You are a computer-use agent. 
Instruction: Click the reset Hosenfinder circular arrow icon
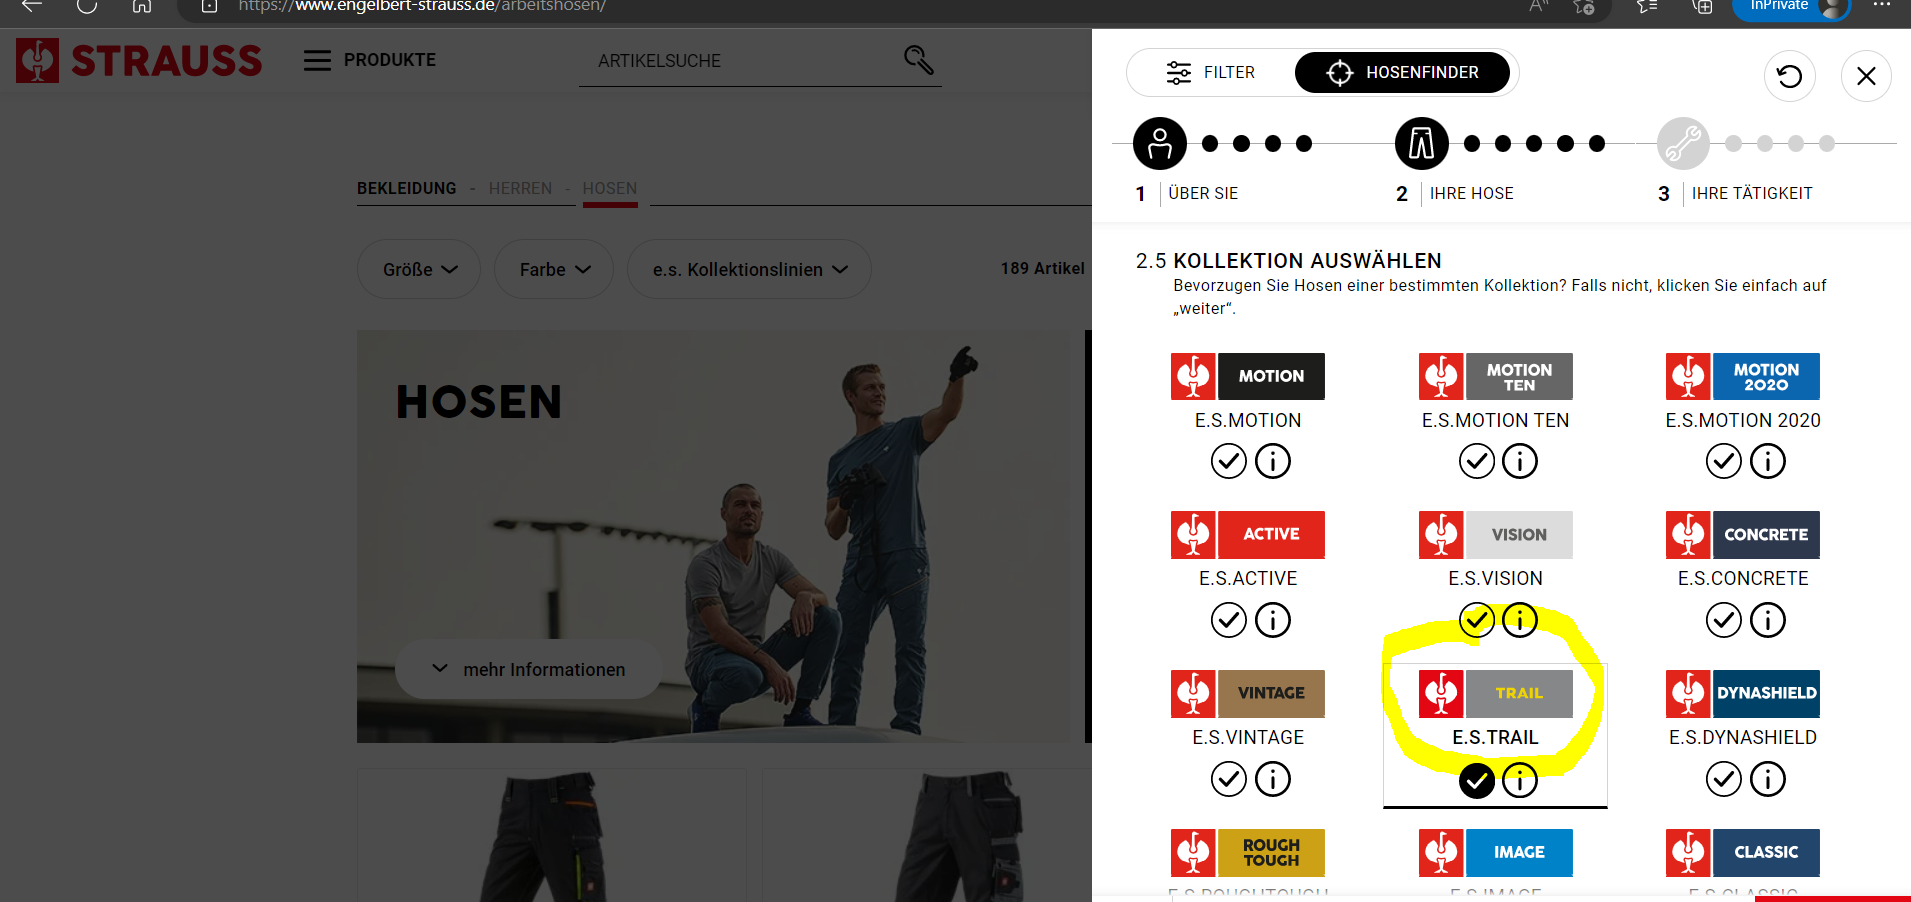[1789, 76]
